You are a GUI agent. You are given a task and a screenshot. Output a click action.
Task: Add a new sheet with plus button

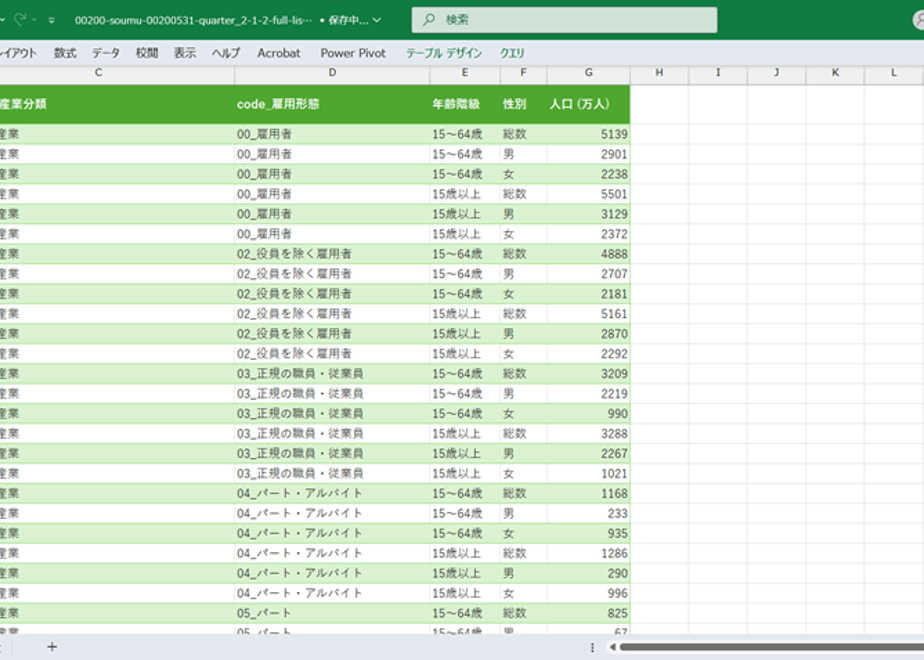pos(52,647)
